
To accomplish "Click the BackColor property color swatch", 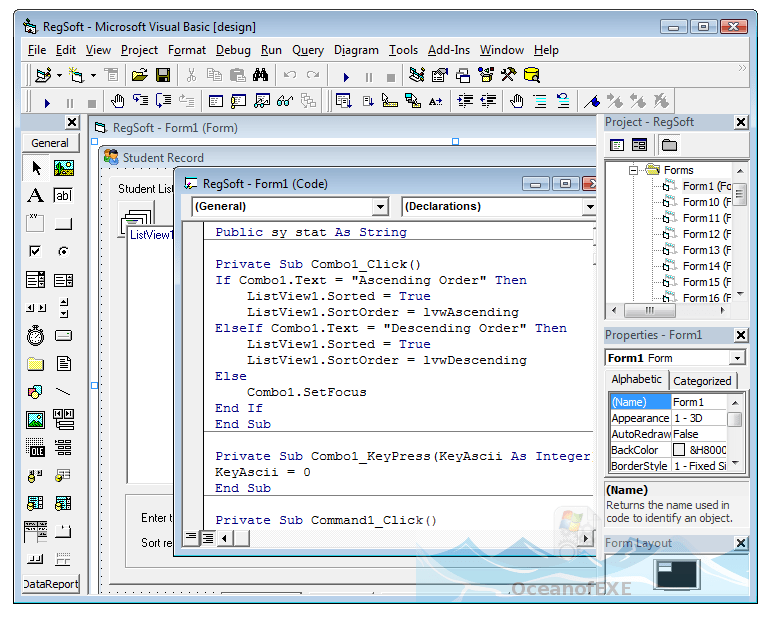I will click(x=679, y=450).
